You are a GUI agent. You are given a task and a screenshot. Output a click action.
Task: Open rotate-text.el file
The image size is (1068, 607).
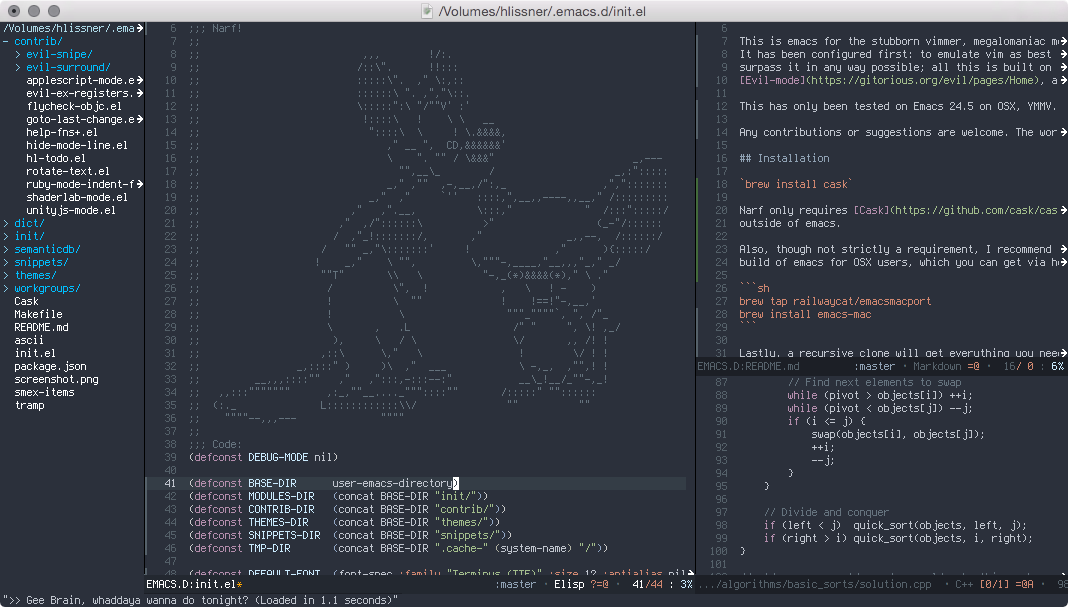click(67, 171)
